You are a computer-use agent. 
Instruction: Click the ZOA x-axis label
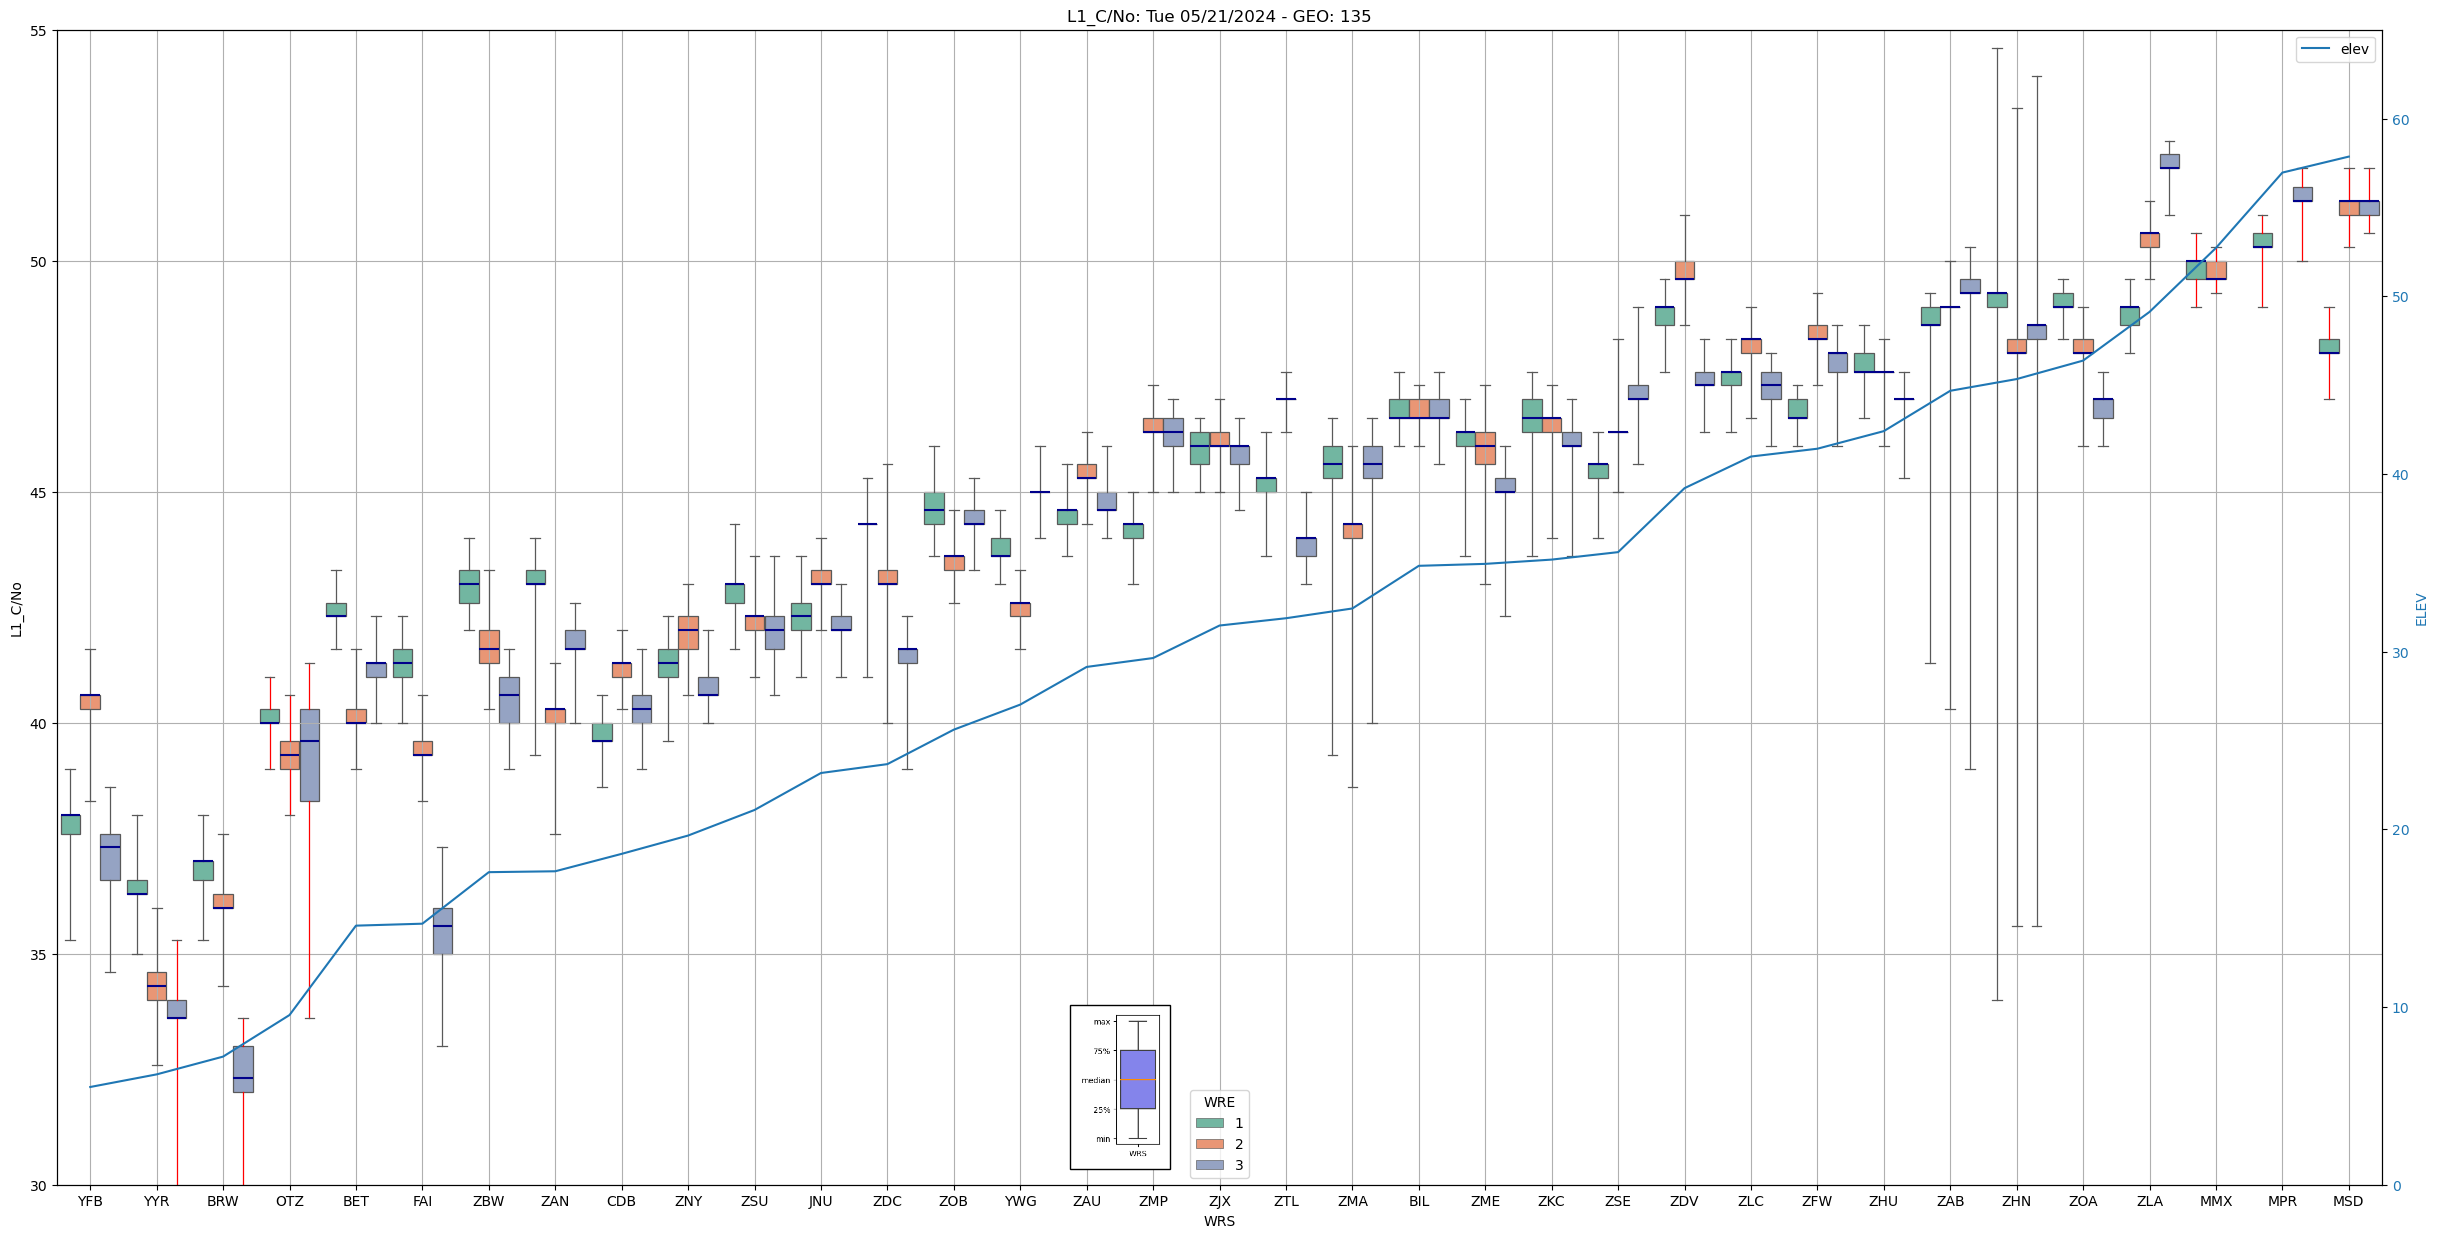pyautogui.click(x=2083, y=1201)
